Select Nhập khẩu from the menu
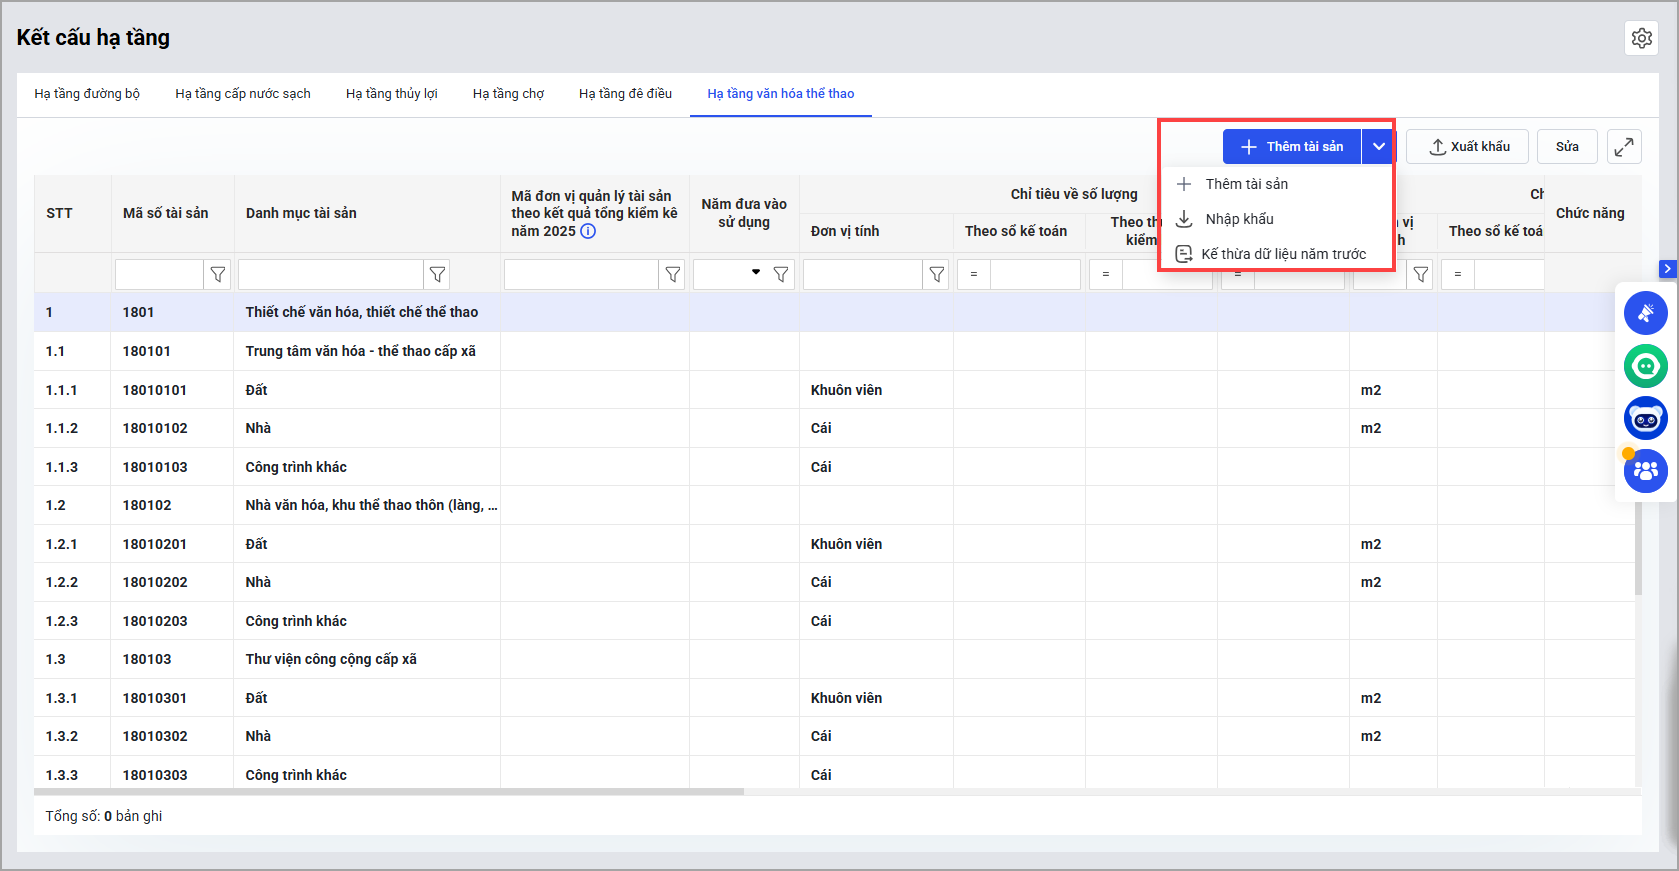This screenshot has width=1679, height=871. pyautogui.click(x=1239, y=219)
